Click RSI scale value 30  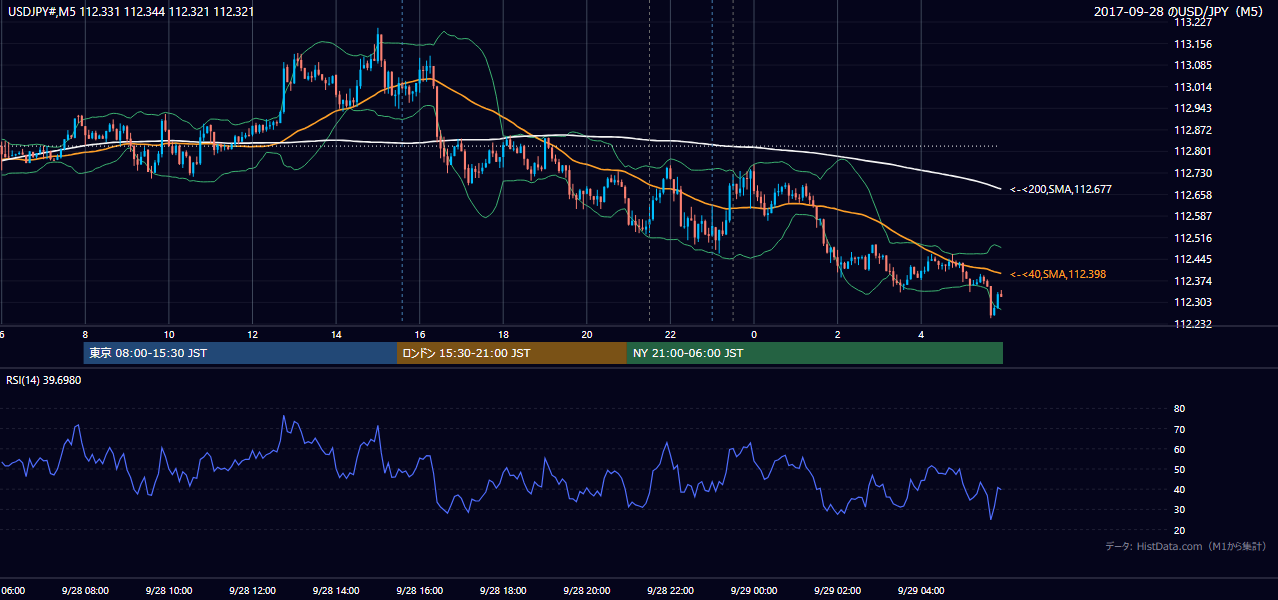point(1179,510)
